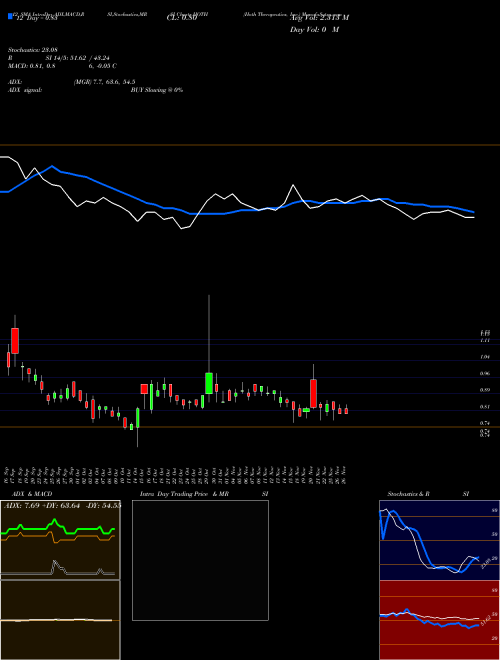Click the 'Stochastics: 23.08' readout
The width and height of the screenshot is (500, 660).
(x=32, y=50)
